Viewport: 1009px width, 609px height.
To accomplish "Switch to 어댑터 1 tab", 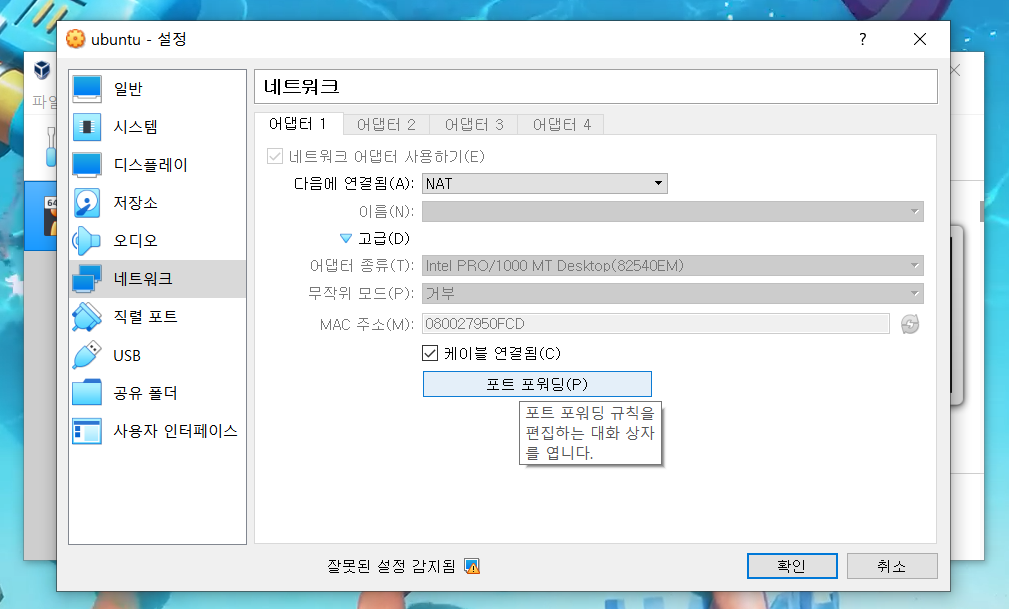I will point(297,124).
